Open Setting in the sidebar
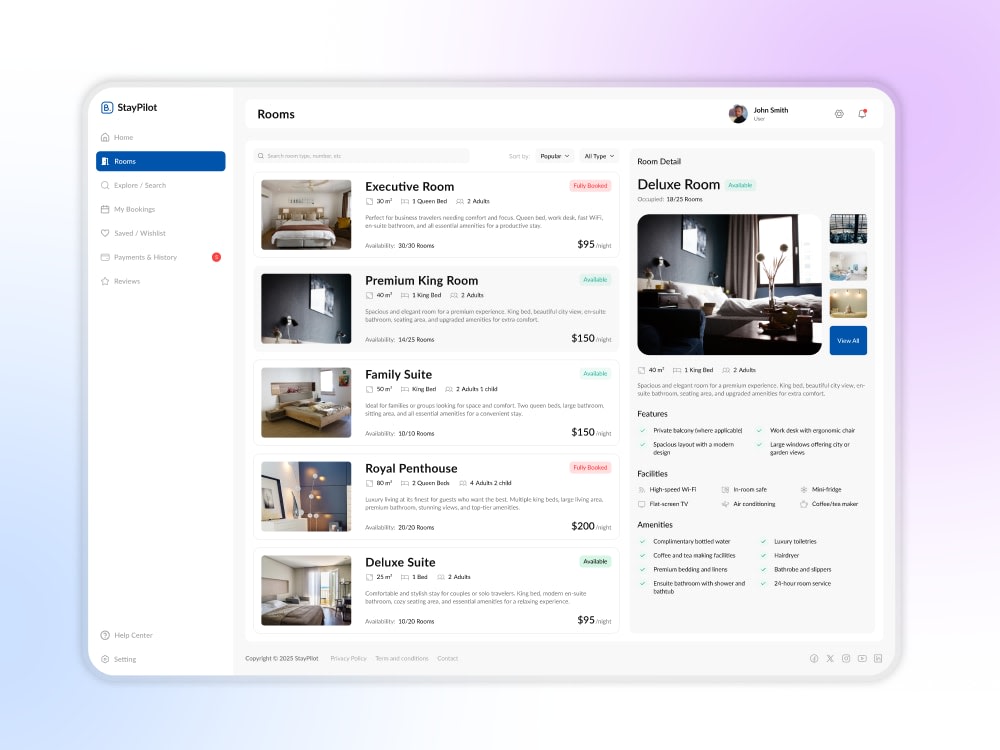Viewport: 1000px width, 750px height. pyautogui.click(x=119, y=659)
